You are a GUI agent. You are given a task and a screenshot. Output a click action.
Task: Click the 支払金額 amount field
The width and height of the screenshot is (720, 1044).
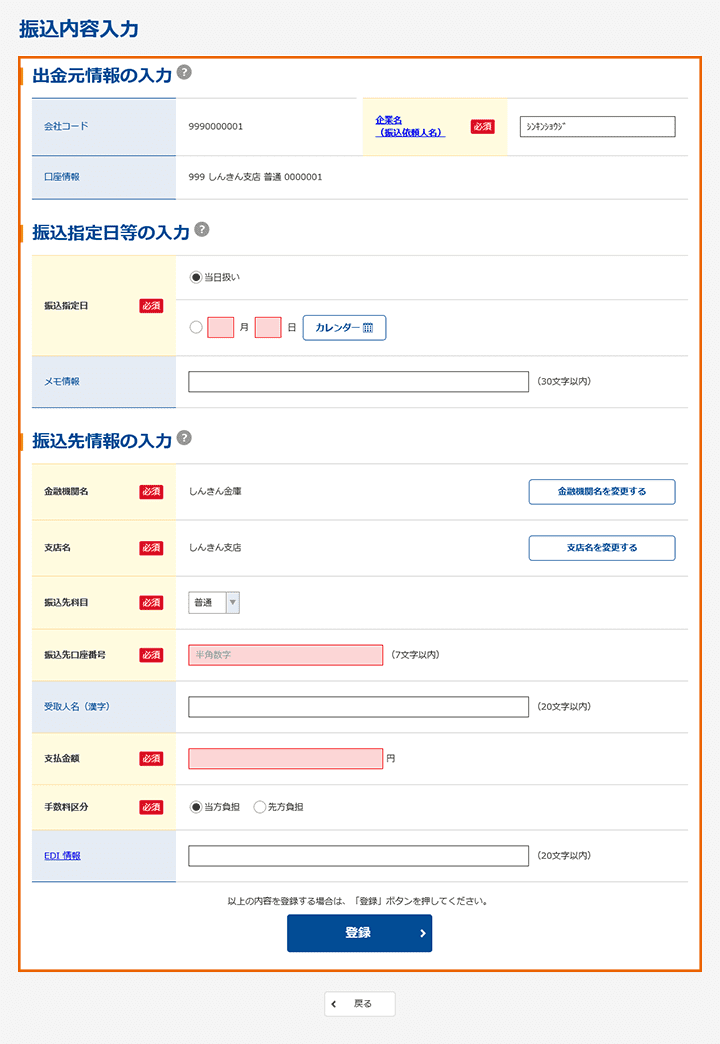click(285, 759)
